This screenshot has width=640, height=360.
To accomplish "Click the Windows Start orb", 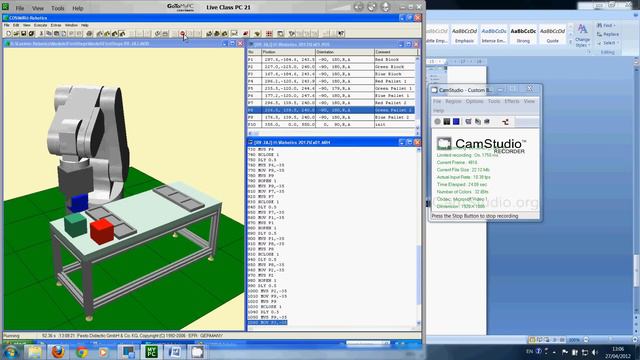I will [11, 351].
